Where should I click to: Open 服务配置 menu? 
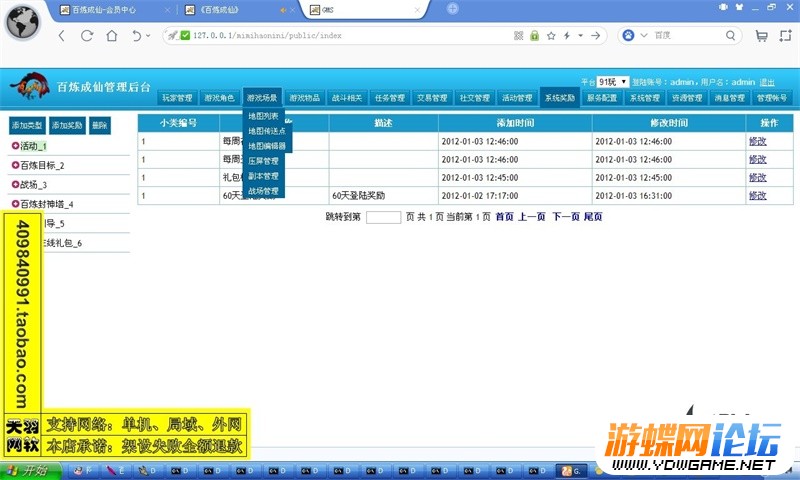tap(602, 98)
